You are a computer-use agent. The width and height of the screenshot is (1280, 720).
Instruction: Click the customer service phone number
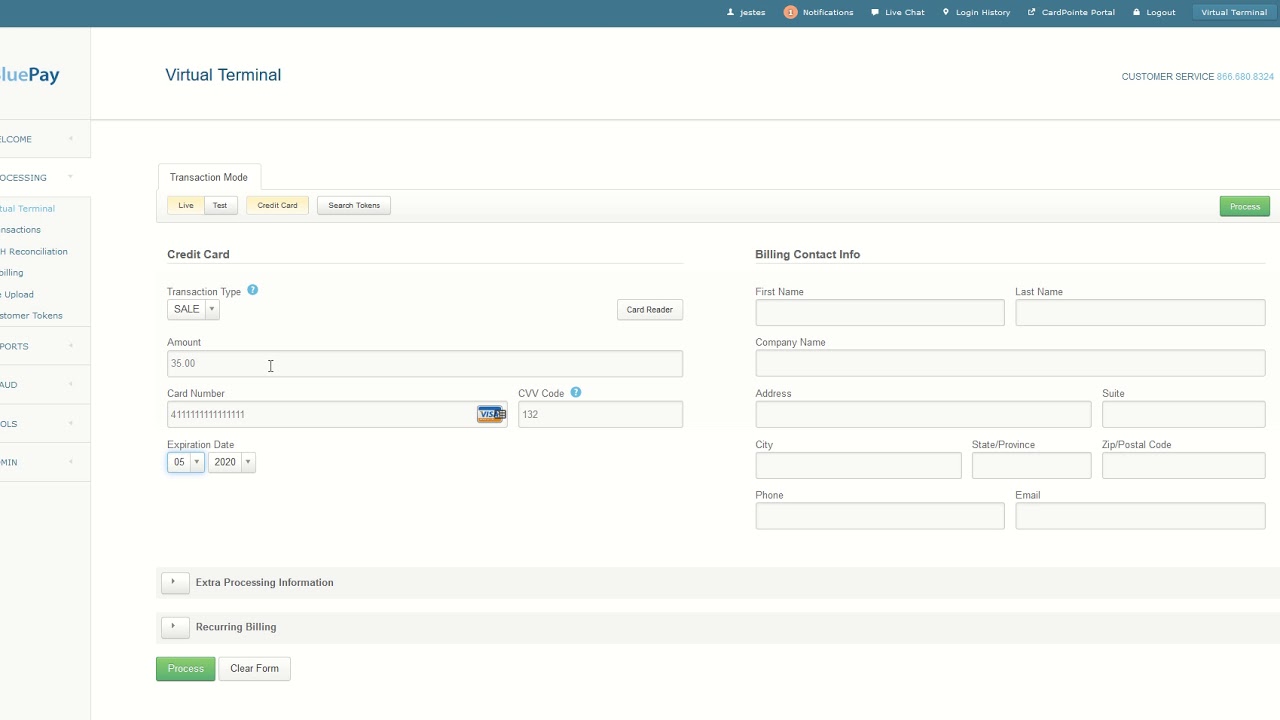click(1245, 77)
